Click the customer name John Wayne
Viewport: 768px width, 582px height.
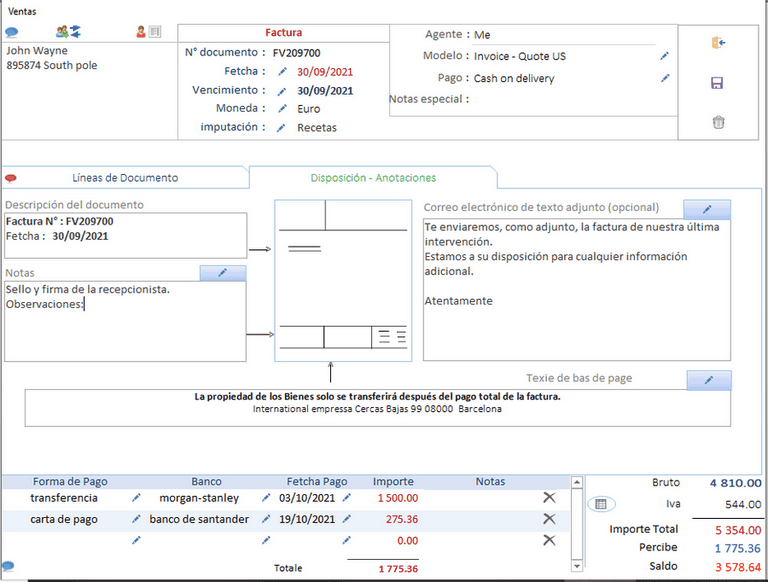pyautogui.click(x=37, y=50)
